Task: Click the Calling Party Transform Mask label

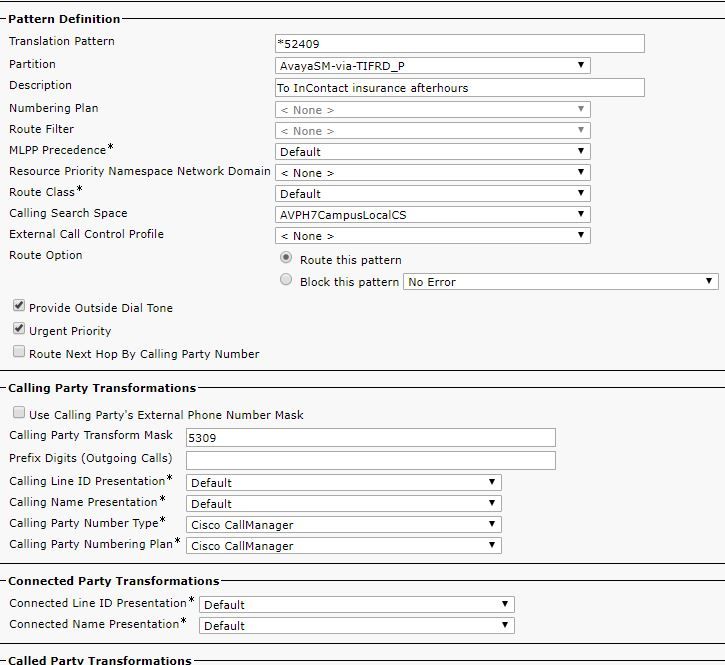Action: coord(91,435)
